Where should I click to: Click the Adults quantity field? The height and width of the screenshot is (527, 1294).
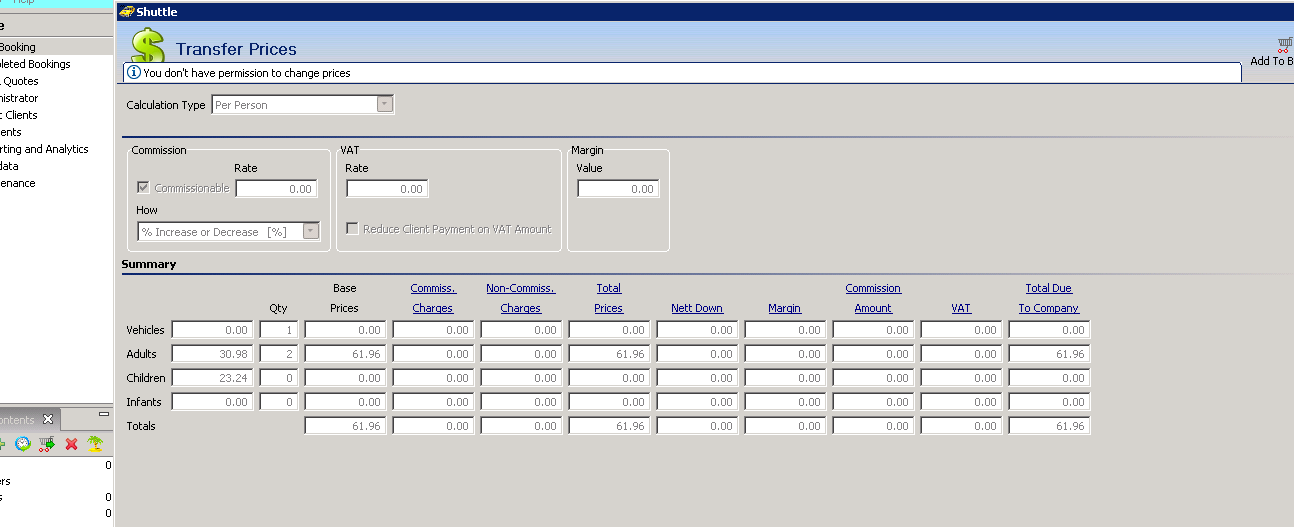(278, 354)
